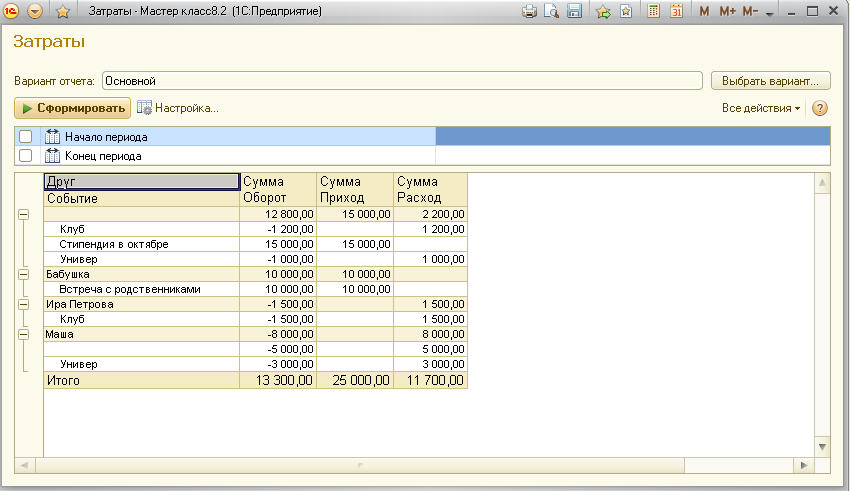Click the M+ memory add button
The image size is (850, 491).
(x=727, y=11)
